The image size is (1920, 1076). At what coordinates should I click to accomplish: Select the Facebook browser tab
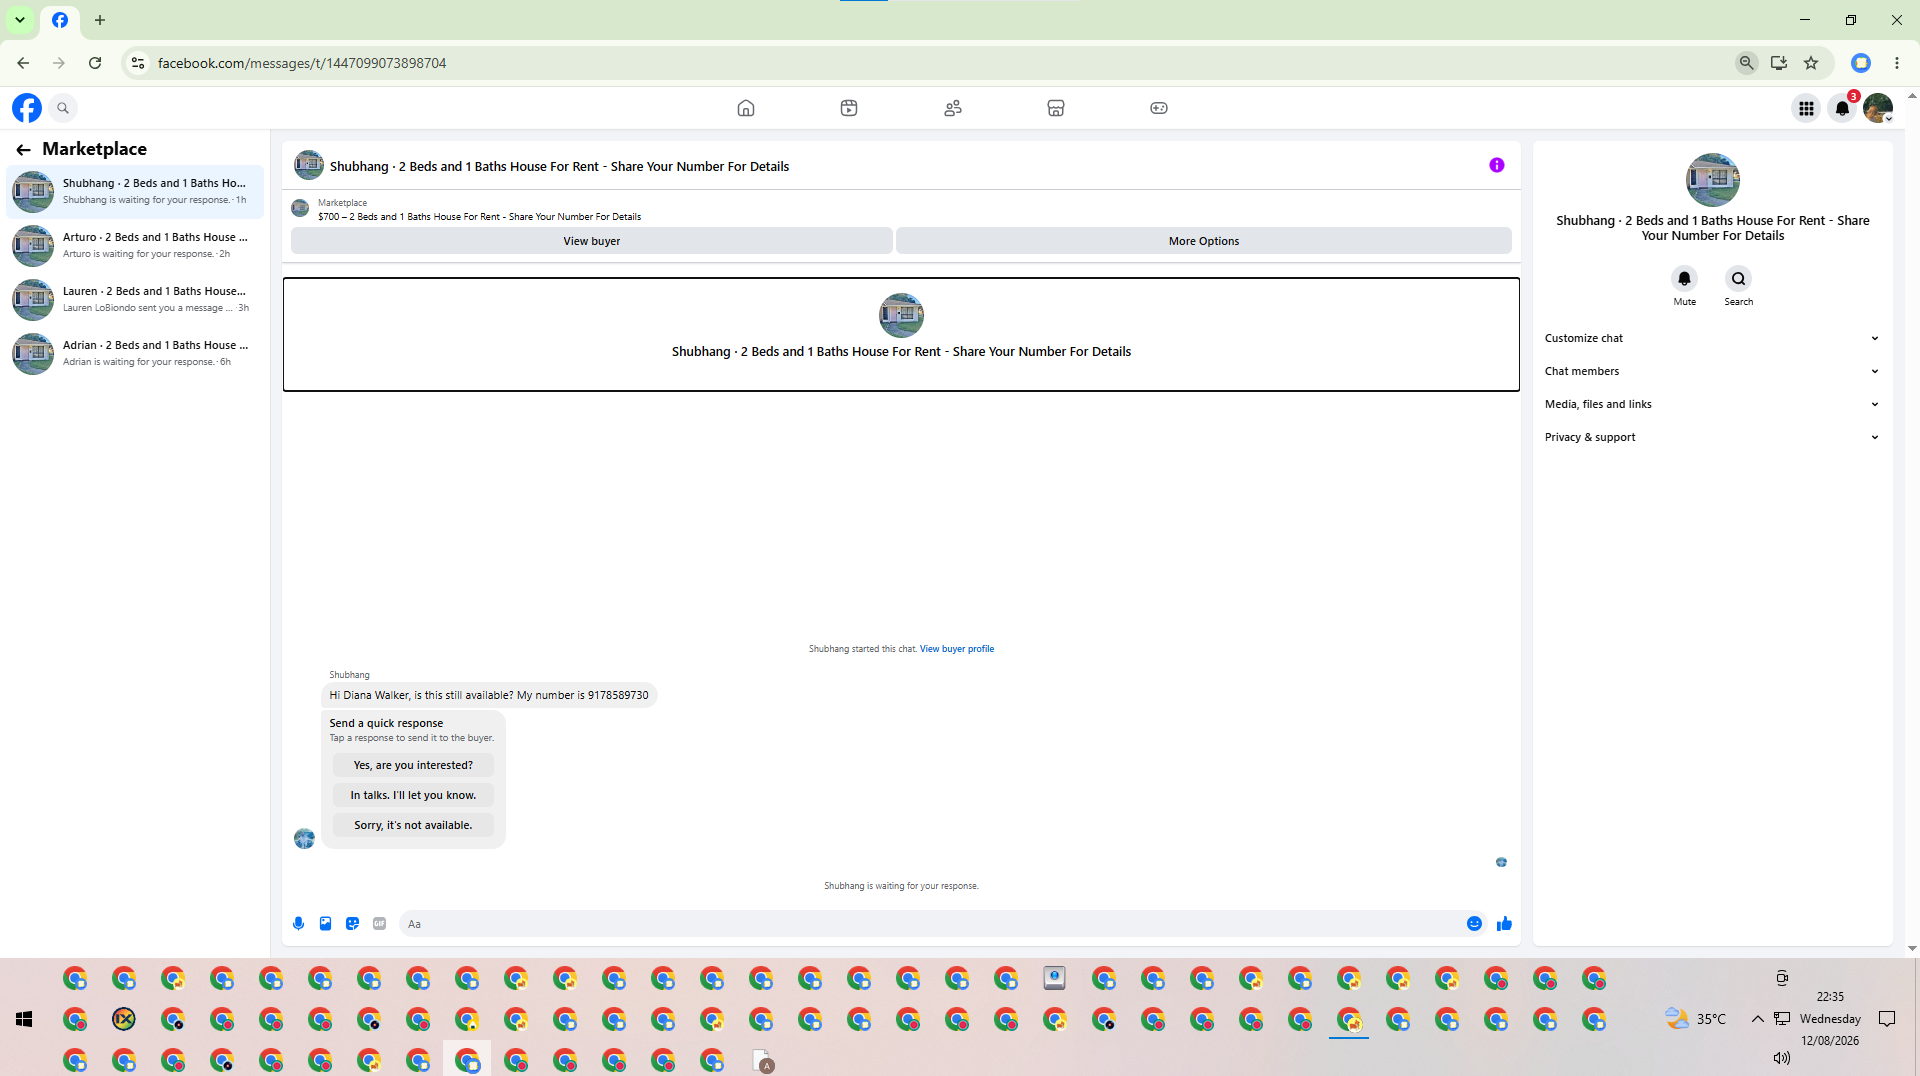pyautogui.click(x=60, y=20)
